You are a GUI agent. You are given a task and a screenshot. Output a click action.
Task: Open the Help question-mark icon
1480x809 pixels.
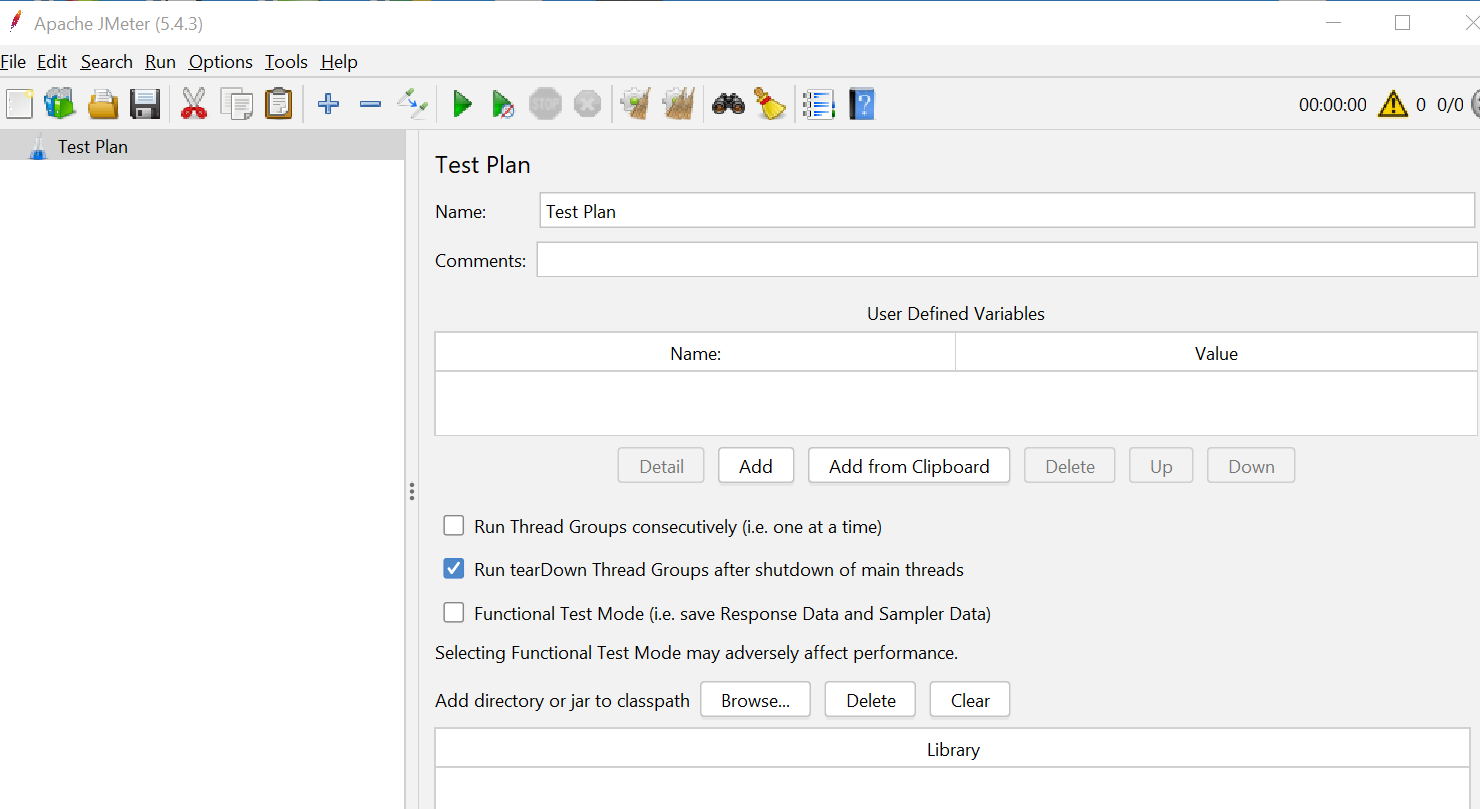pyautogui.click(x=862, y=104)
